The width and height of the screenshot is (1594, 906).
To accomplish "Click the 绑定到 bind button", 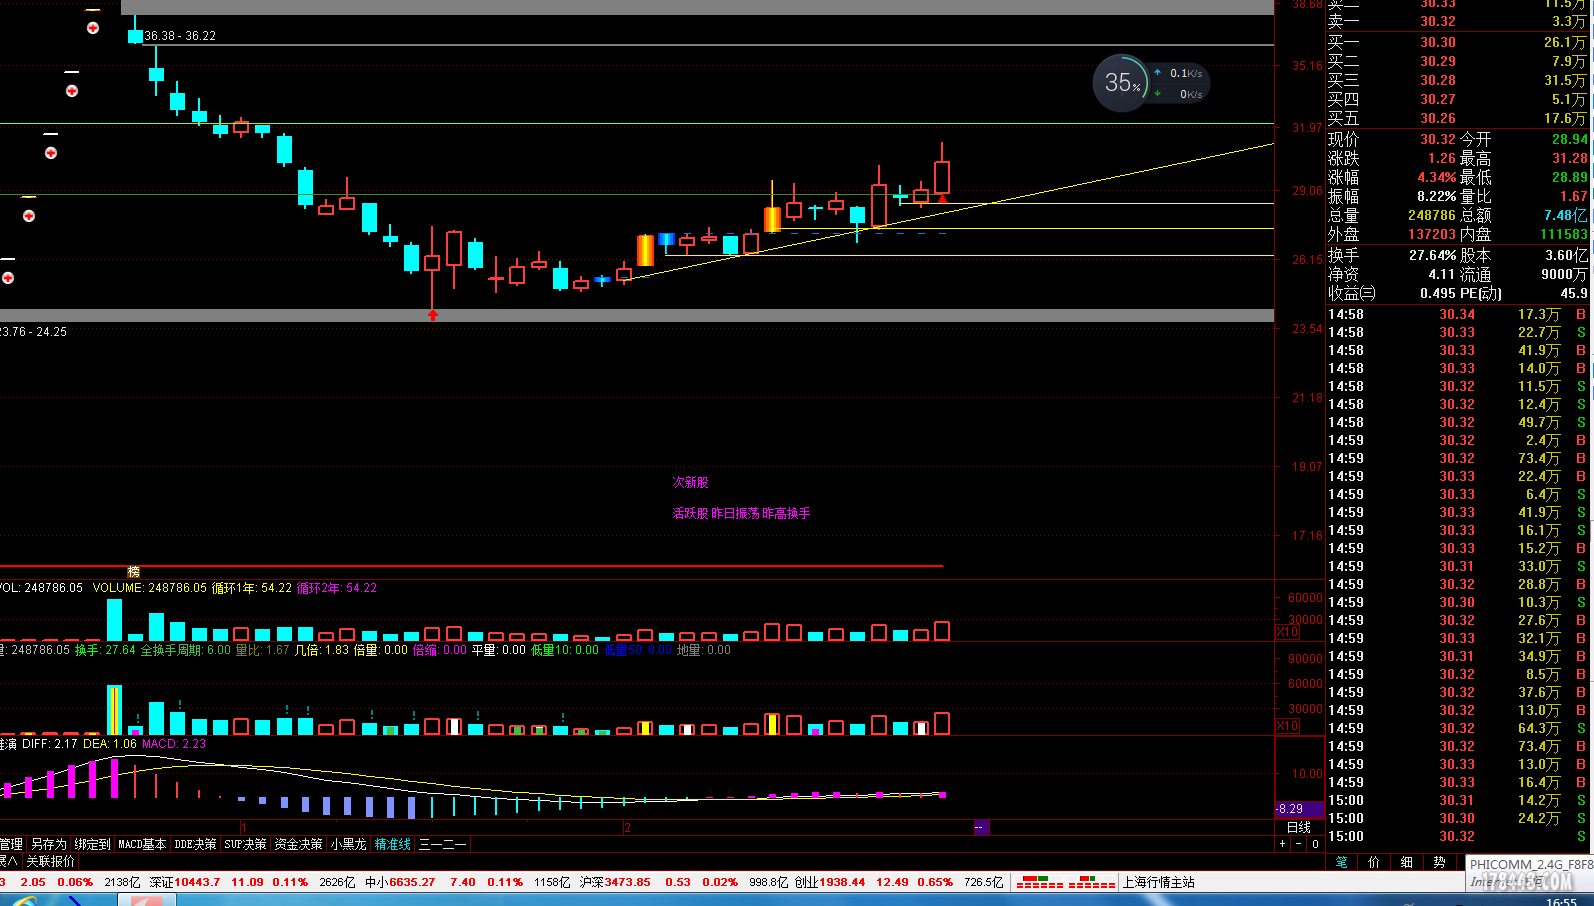I will click(92, 844).
